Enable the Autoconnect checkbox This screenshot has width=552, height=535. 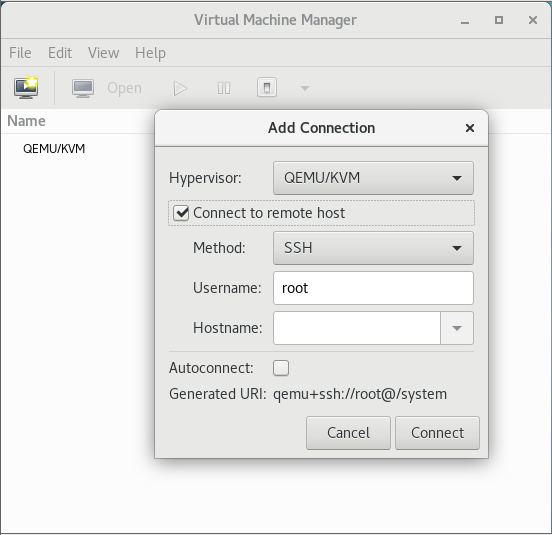[x=281, y=368]
